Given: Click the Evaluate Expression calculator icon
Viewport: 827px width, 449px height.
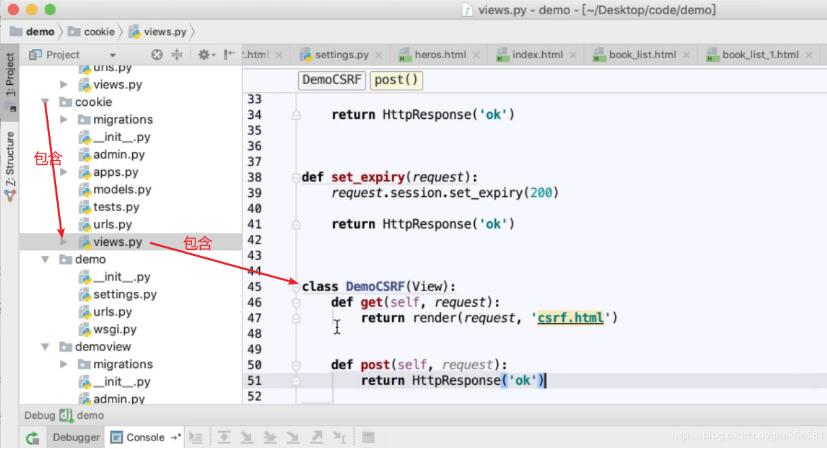Looking at the screenshot, I should click(368, 438).
